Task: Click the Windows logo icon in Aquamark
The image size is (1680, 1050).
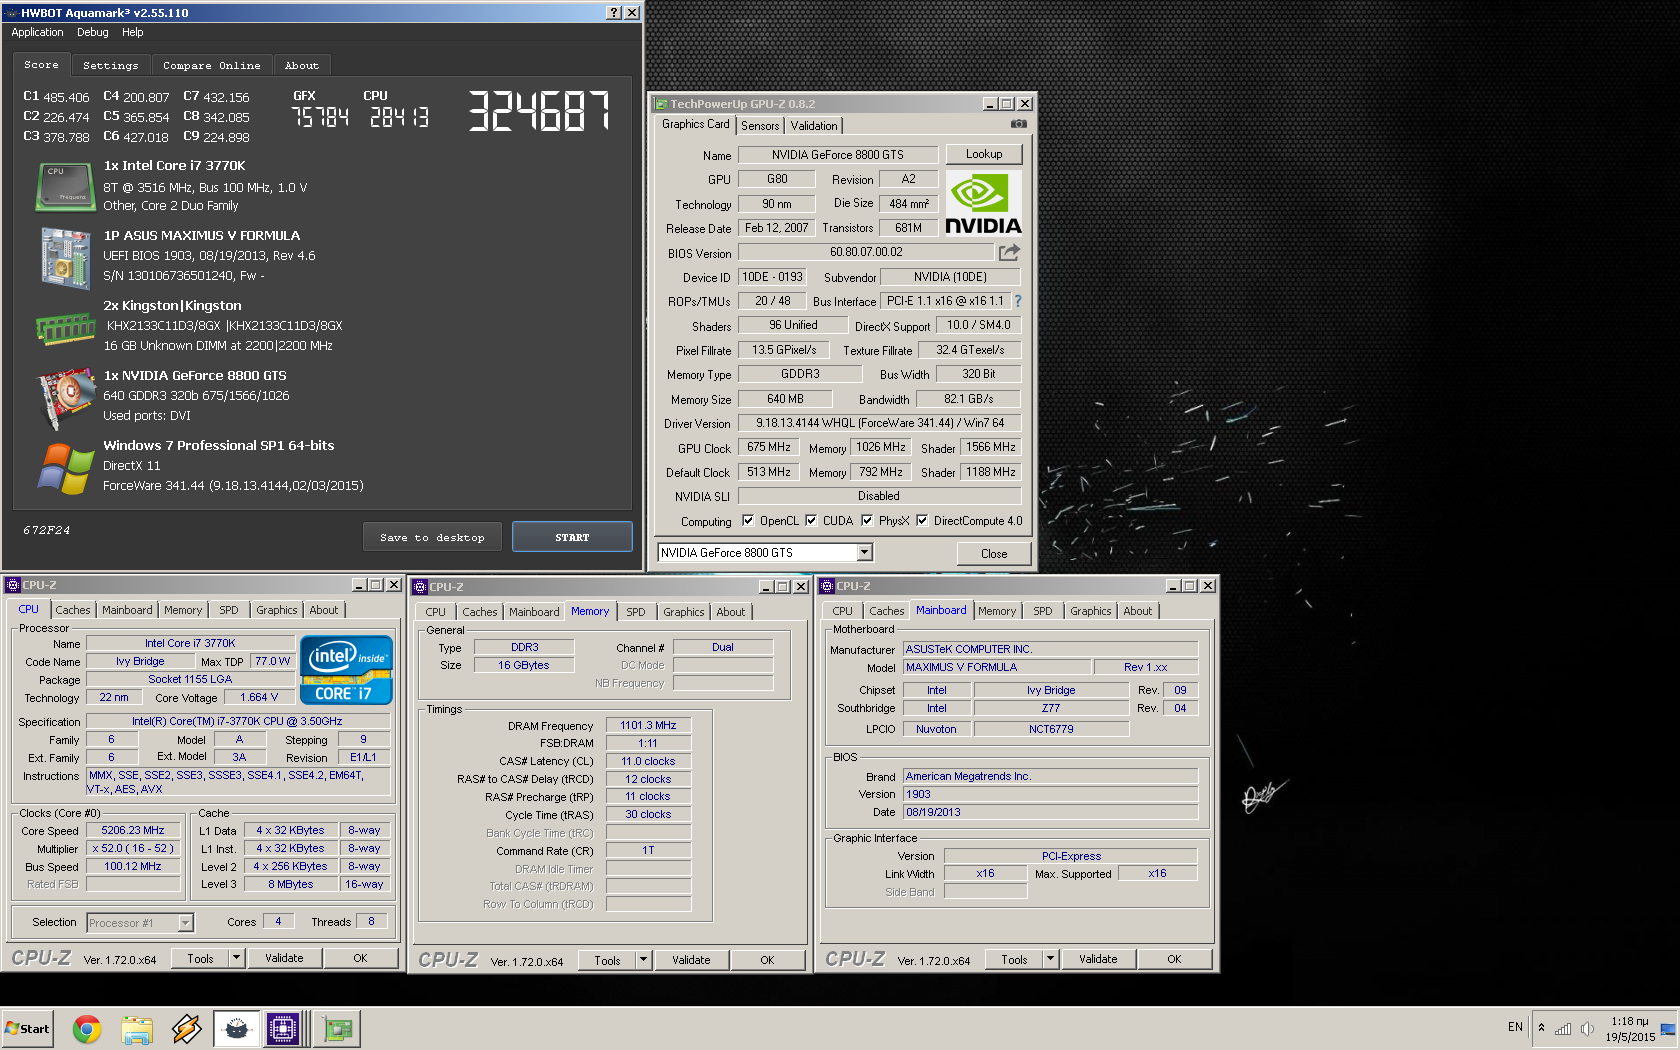Action: tap(66, 468)
